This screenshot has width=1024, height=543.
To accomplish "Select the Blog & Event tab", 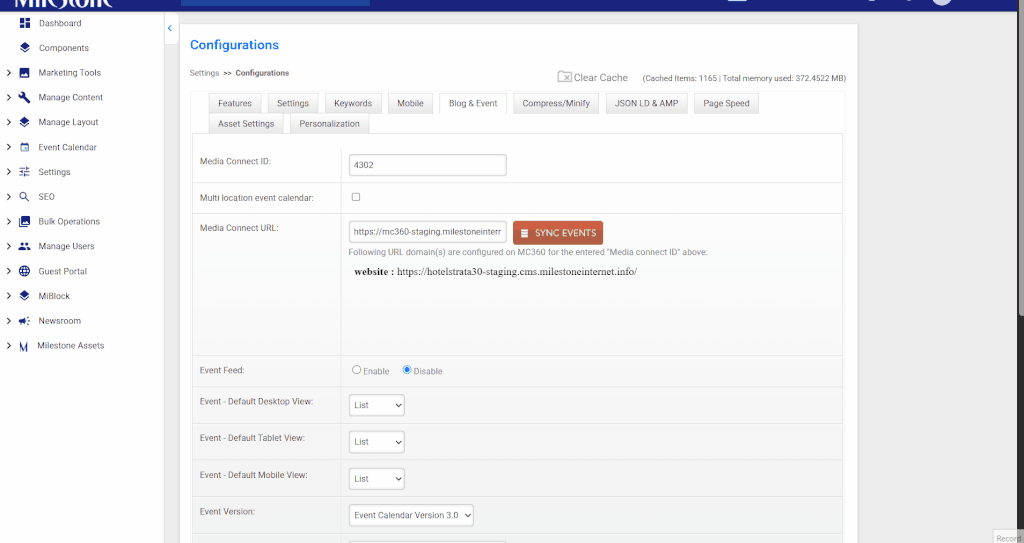I will 473,103.
